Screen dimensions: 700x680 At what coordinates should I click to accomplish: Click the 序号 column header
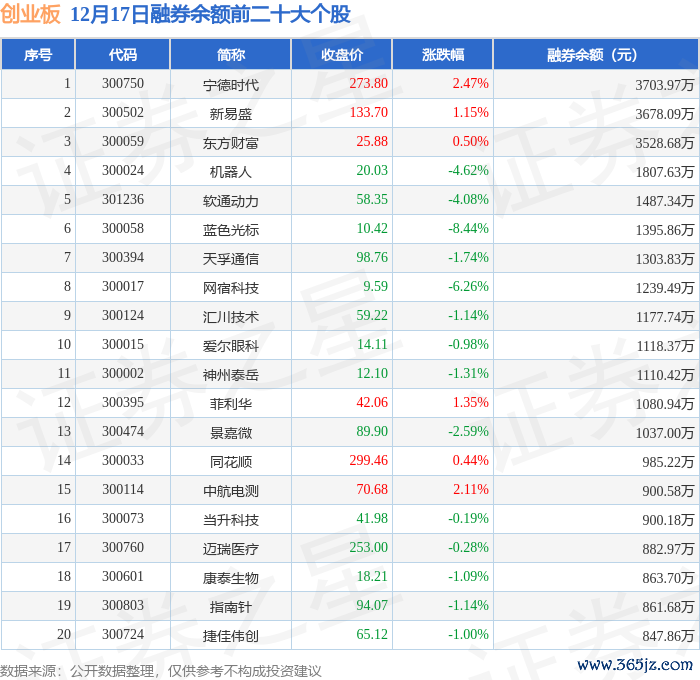click(x=38, y=54)
